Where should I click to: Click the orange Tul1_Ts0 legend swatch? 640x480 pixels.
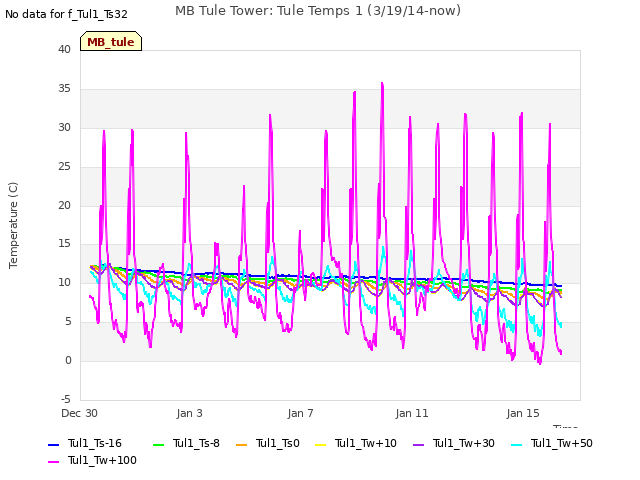point(242,444)
